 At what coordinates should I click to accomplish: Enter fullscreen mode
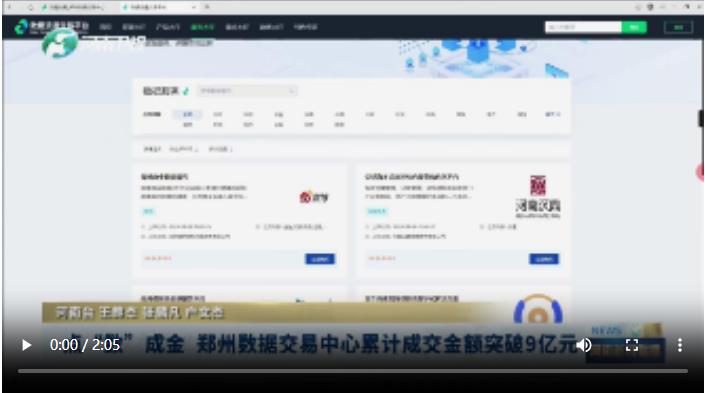[632, 345]
